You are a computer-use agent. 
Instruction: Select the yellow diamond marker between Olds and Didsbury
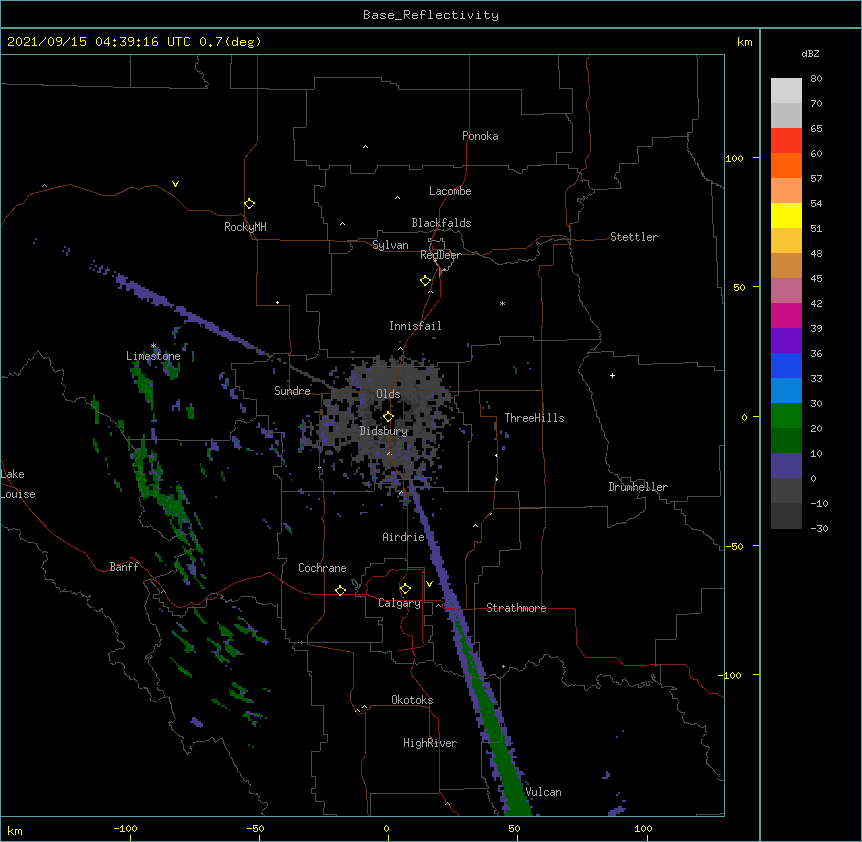[x=388, y=417]
